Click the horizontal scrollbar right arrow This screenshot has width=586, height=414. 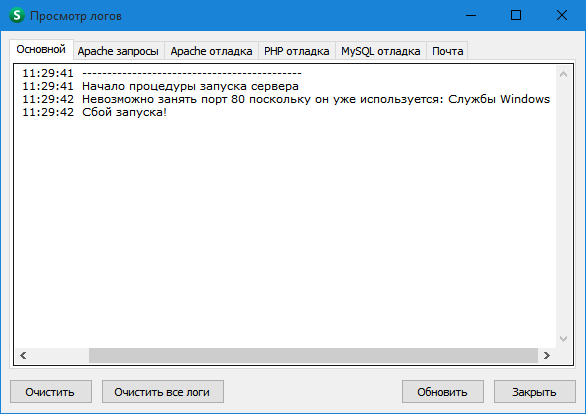point(547,355)
